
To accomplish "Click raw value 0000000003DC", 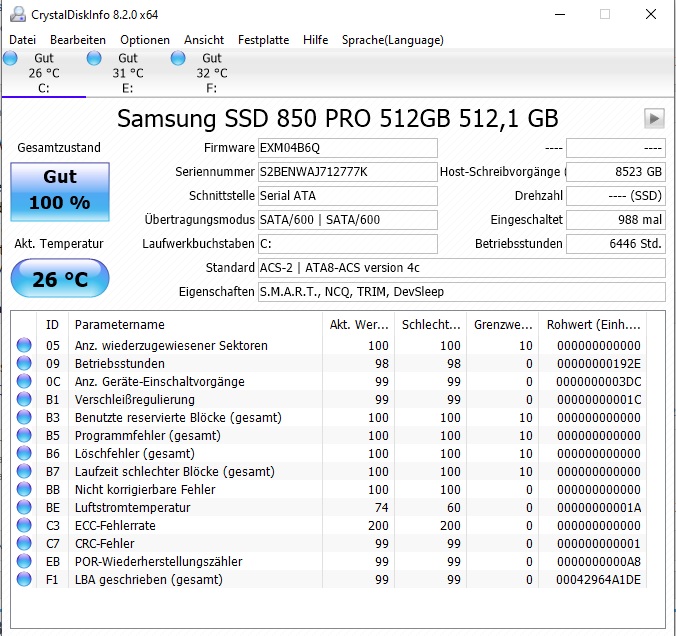I will [x=598, y=382].
